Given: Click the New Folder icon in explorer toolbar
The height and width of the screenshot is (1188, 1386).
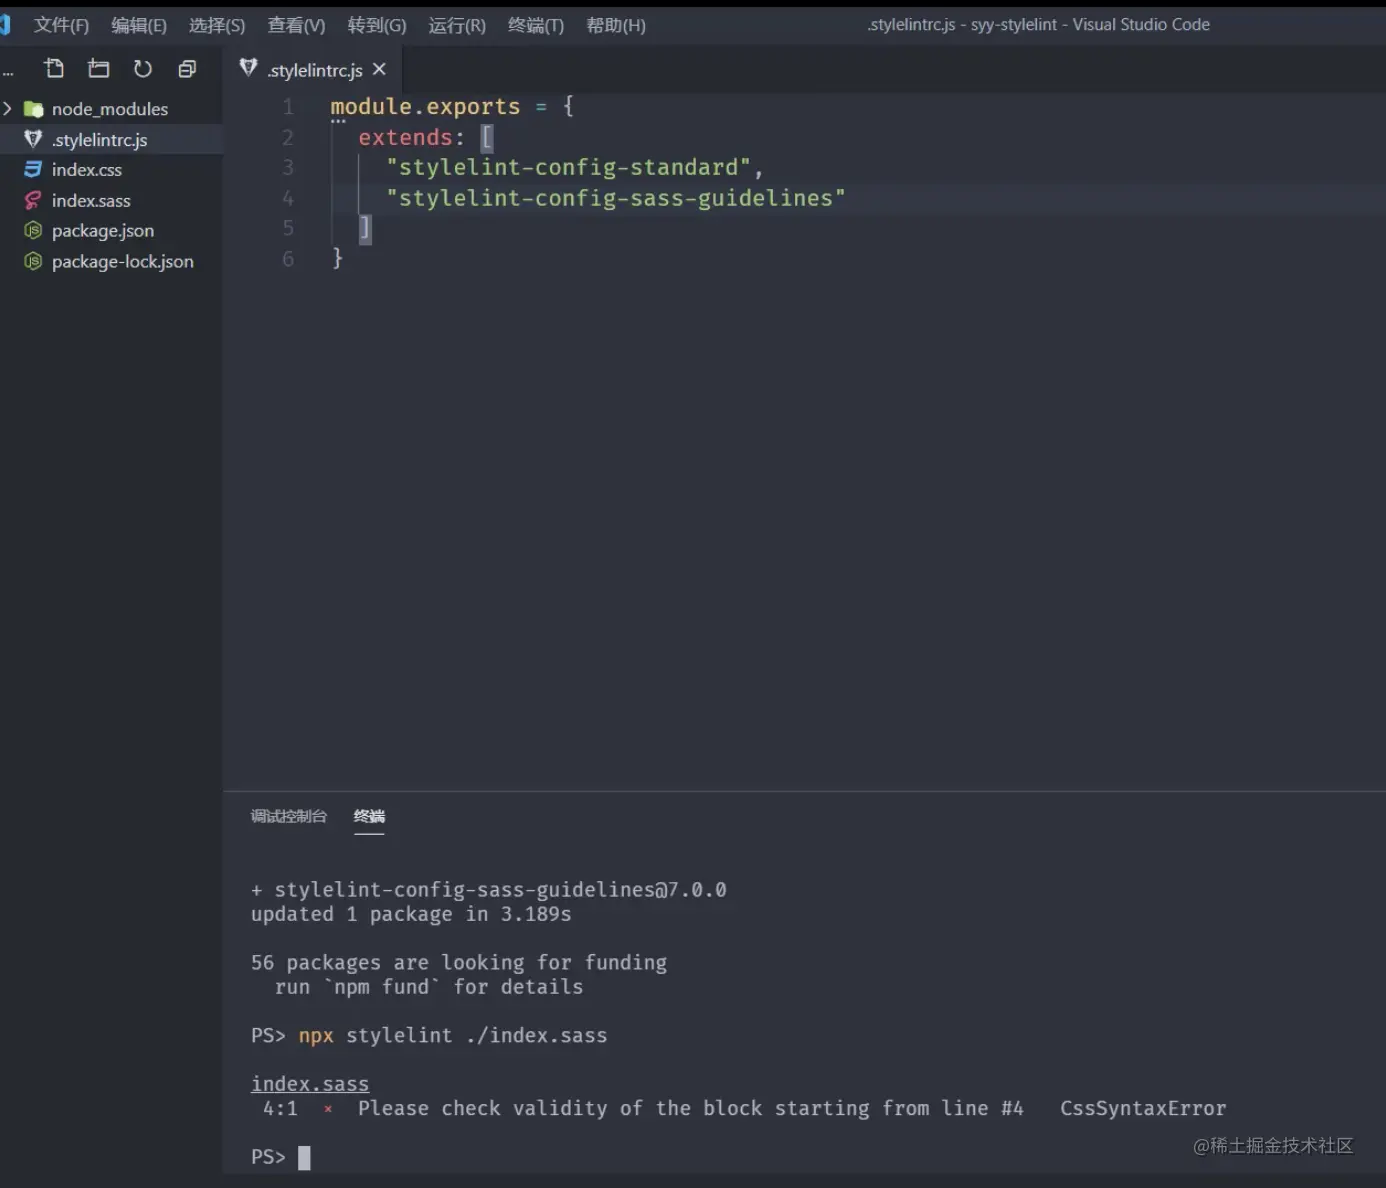Looking at the screenshot, I should (x=98, y=68).
